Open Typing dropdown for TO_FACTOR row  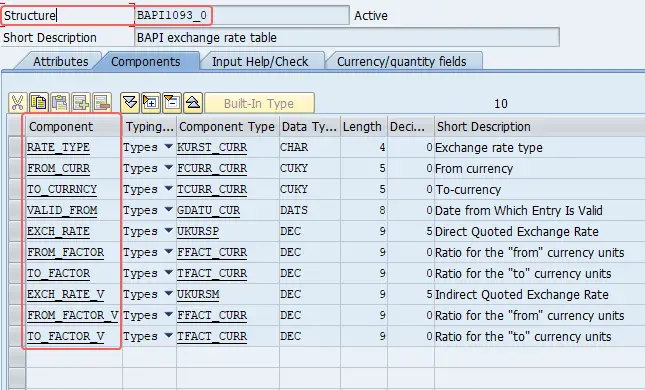click(168, 272)
